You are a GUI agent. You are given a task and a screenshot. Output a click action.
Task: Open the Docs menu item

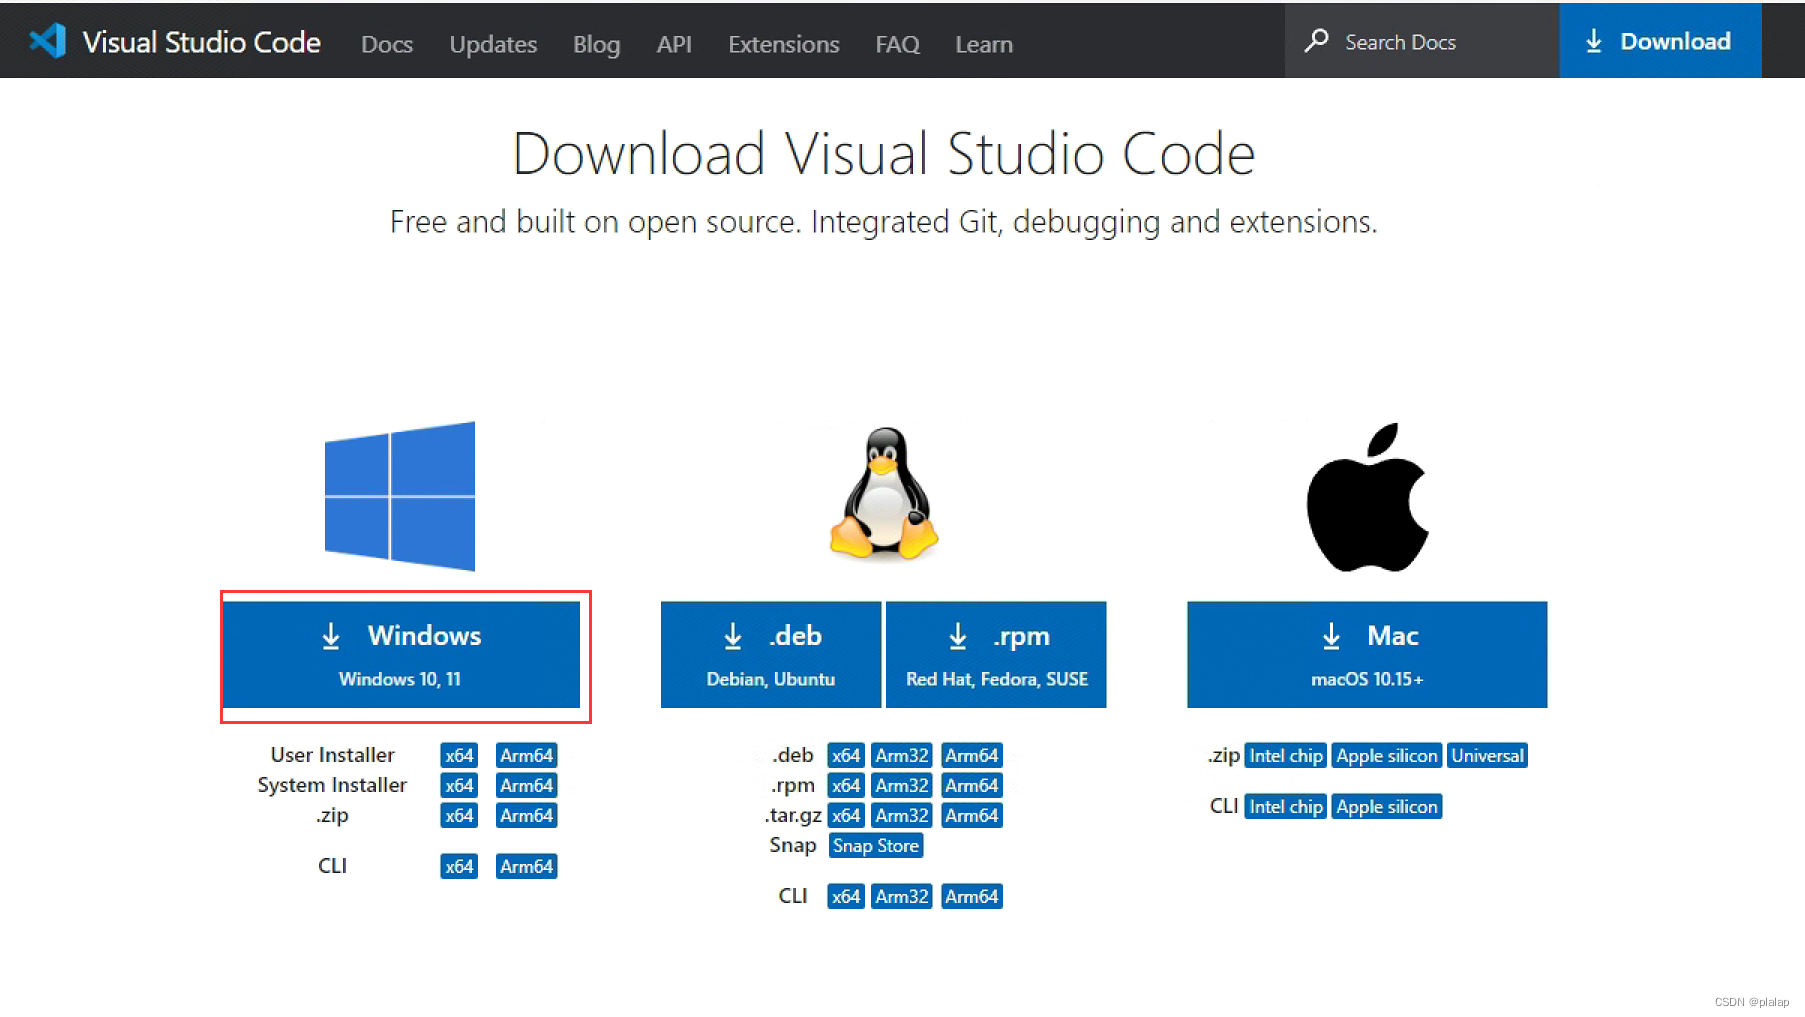click(x=387, y=44)
